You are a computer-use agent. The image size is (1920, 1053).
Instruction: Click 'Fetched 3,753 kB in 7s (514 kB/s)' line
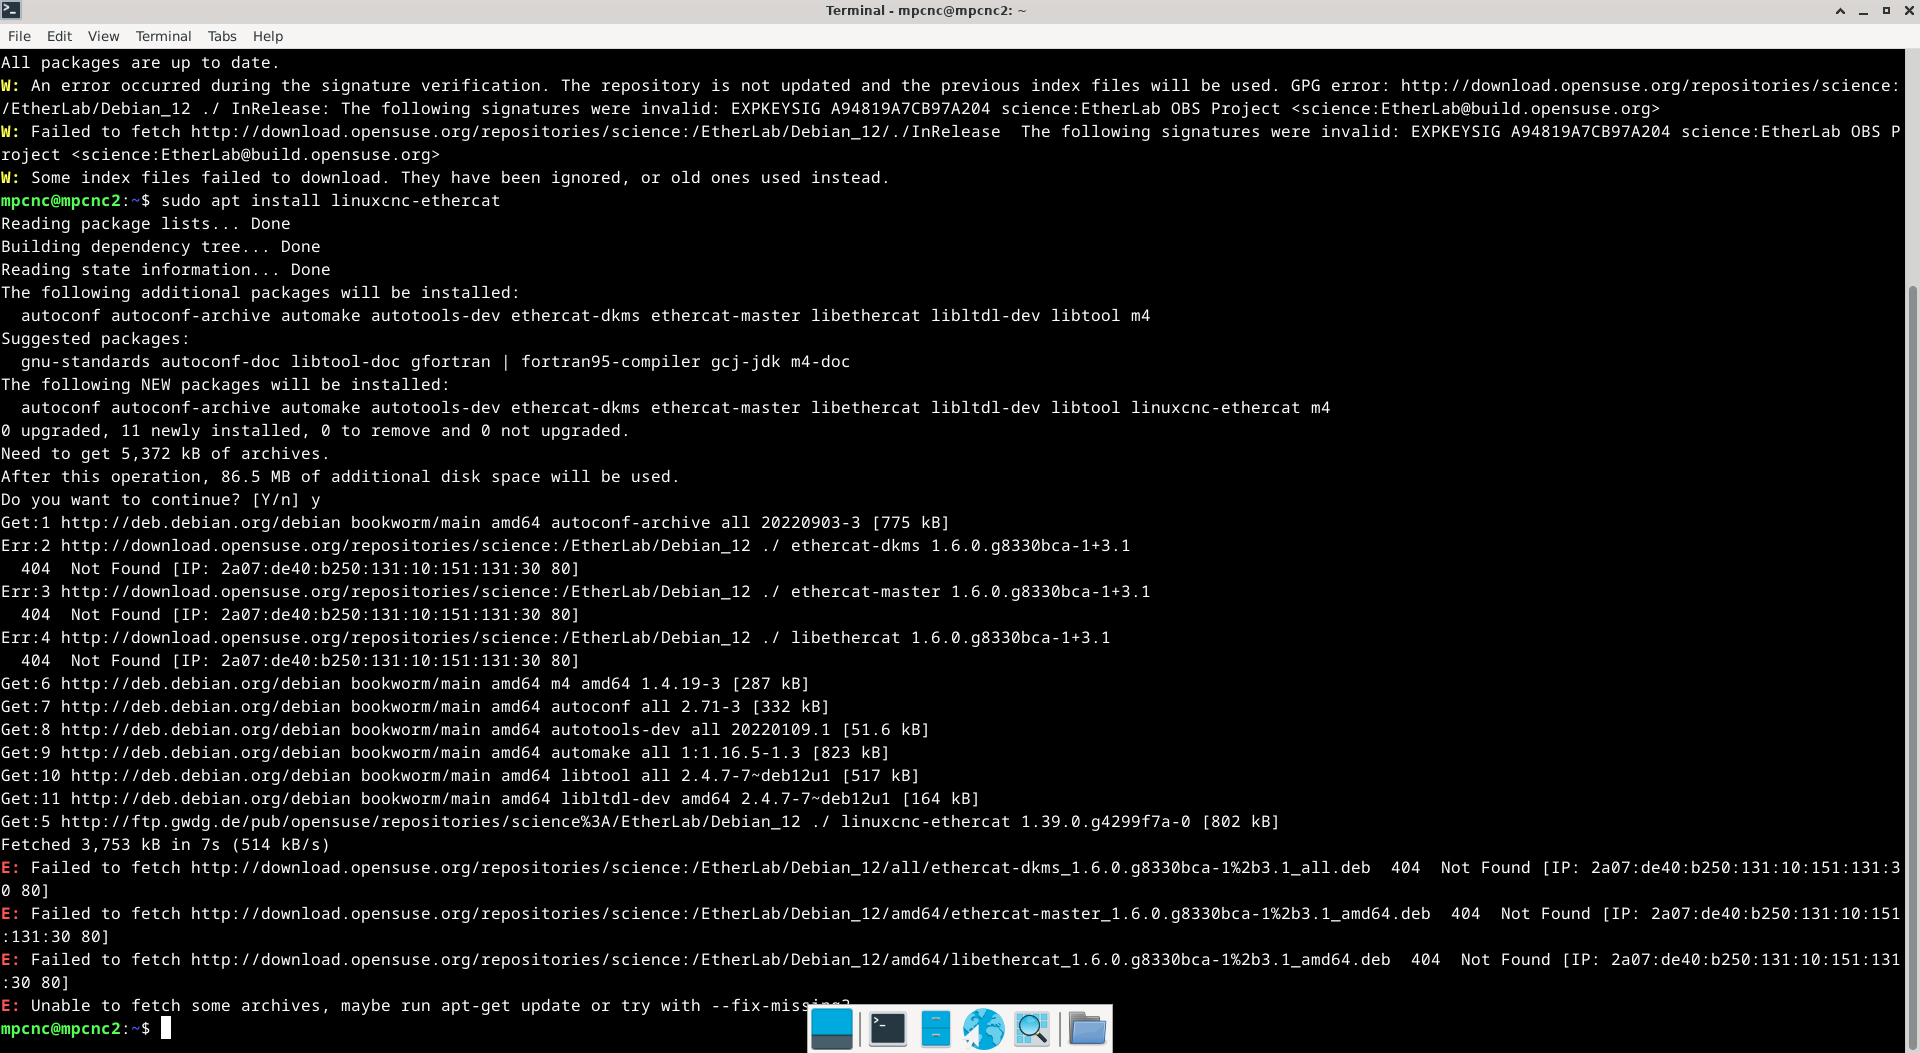click(165, 844)
